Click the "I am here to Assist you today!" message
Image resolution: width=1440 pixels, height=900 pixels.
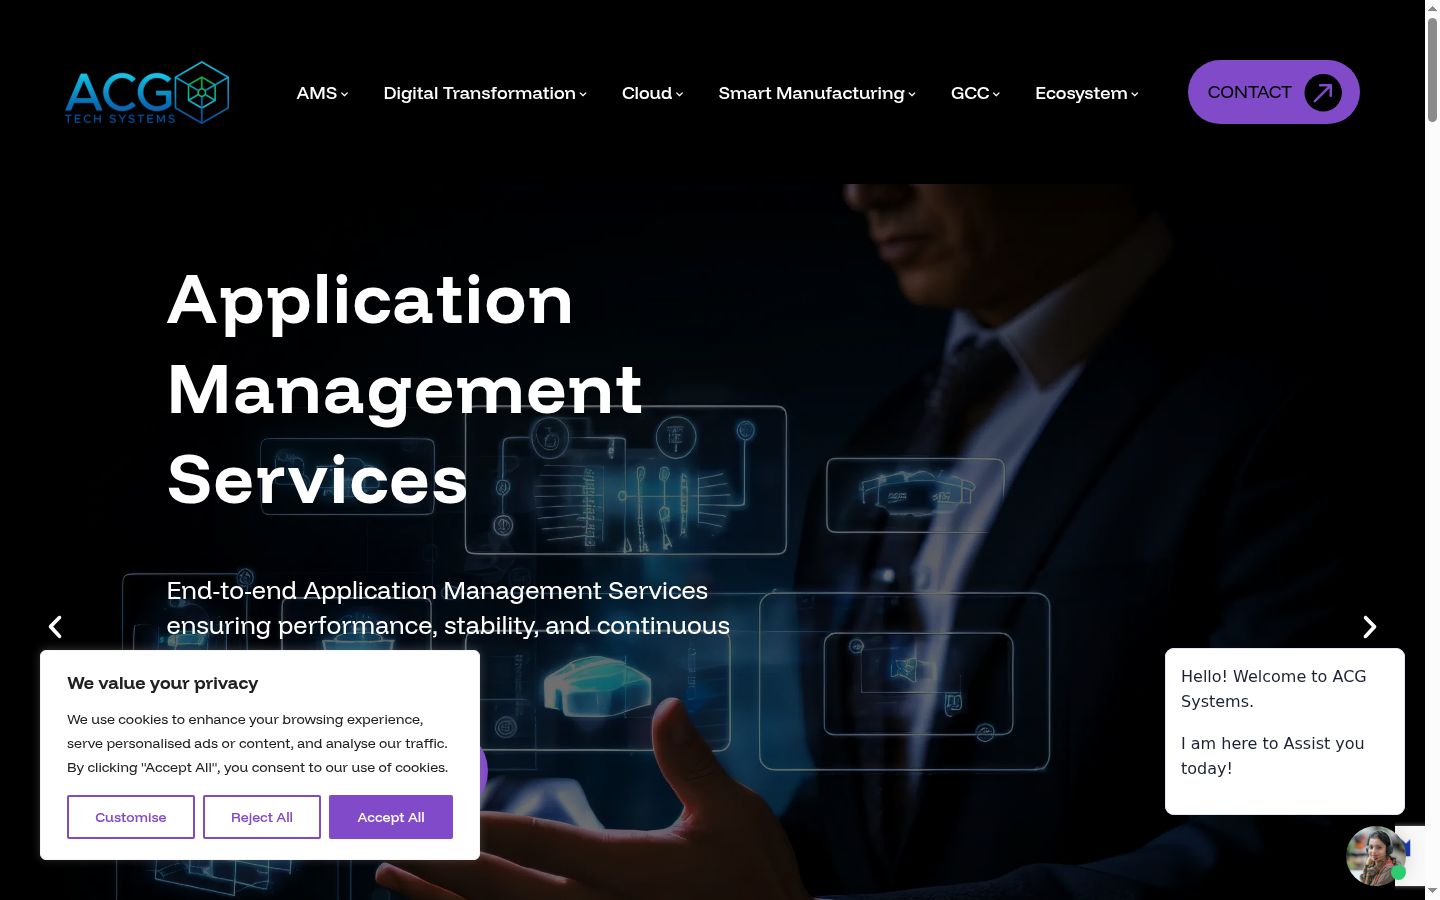(x=1272, y=756)
